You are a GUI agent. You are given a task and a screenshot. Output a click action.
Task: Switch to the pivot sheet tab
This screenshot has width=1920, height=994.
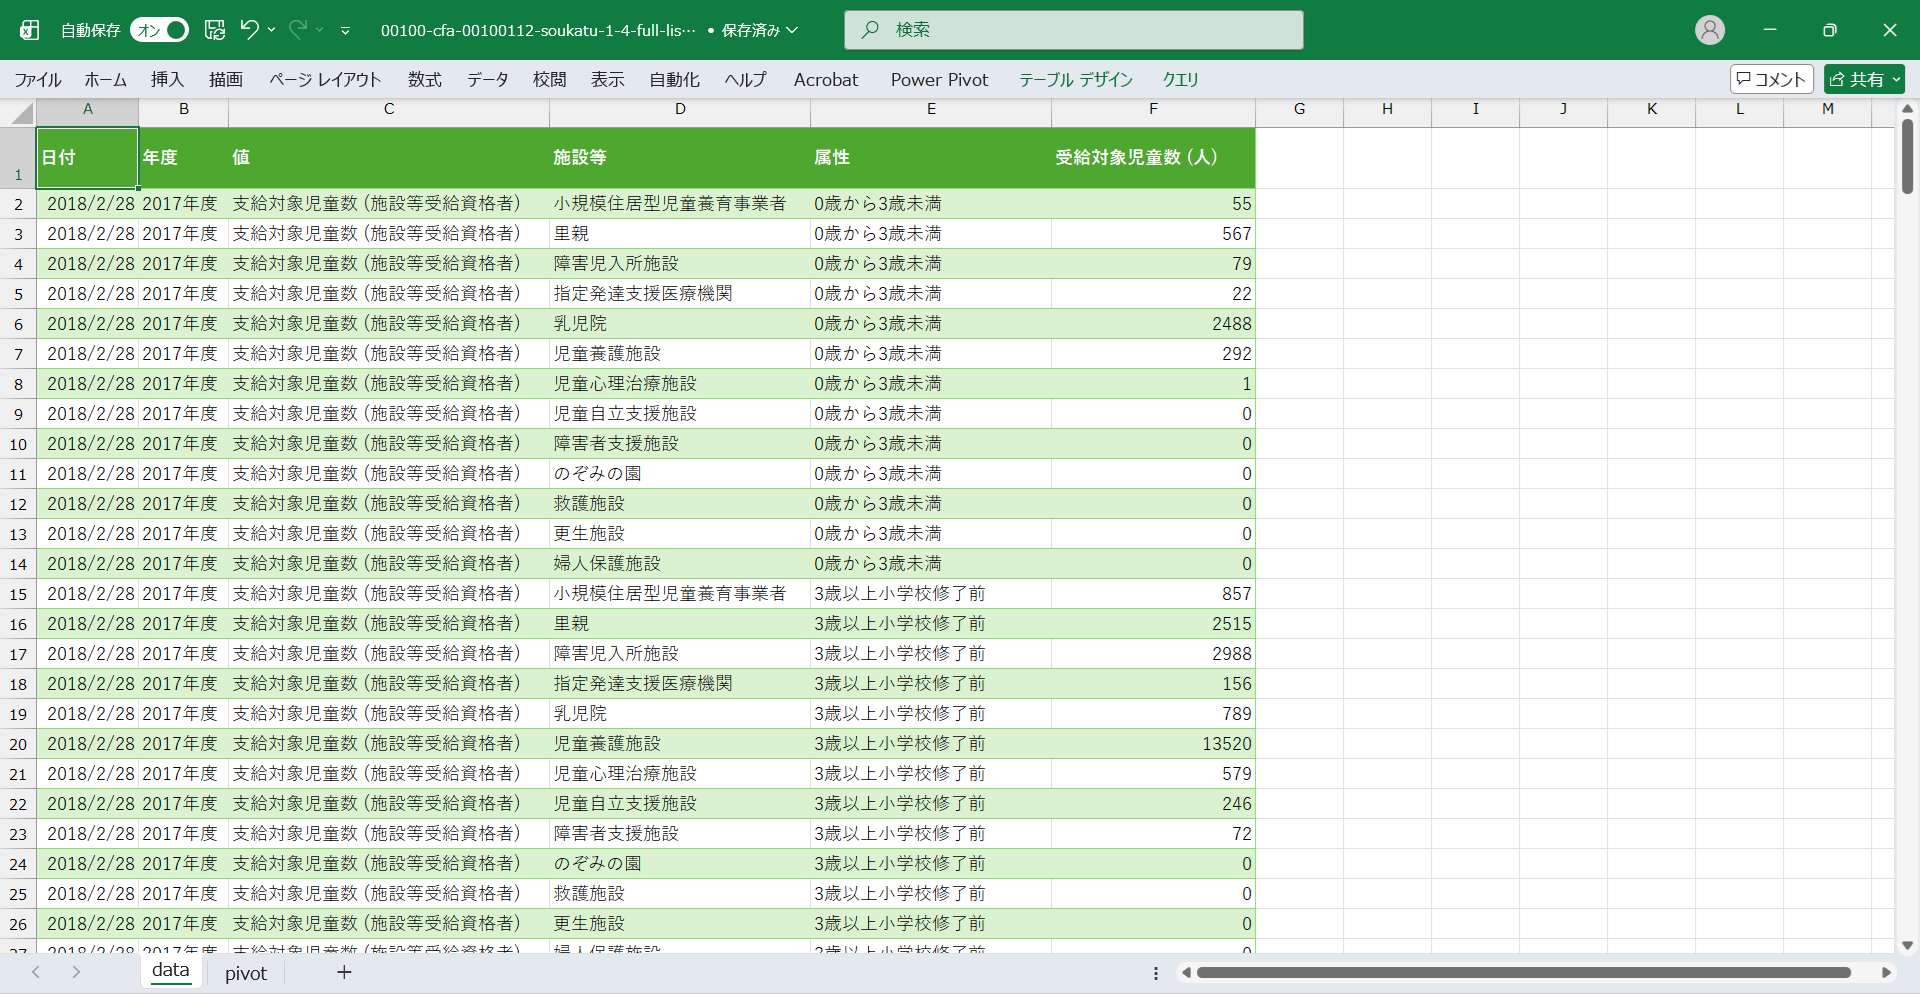tap(246, 973)
